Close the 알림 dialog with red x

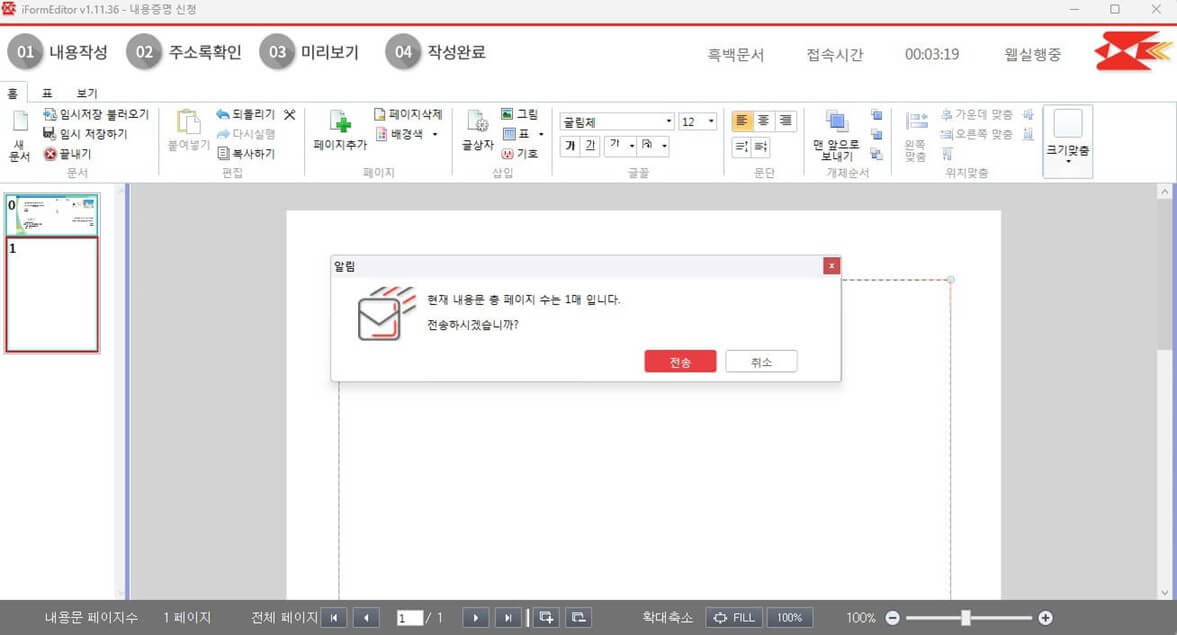click(x=831, y=266)
